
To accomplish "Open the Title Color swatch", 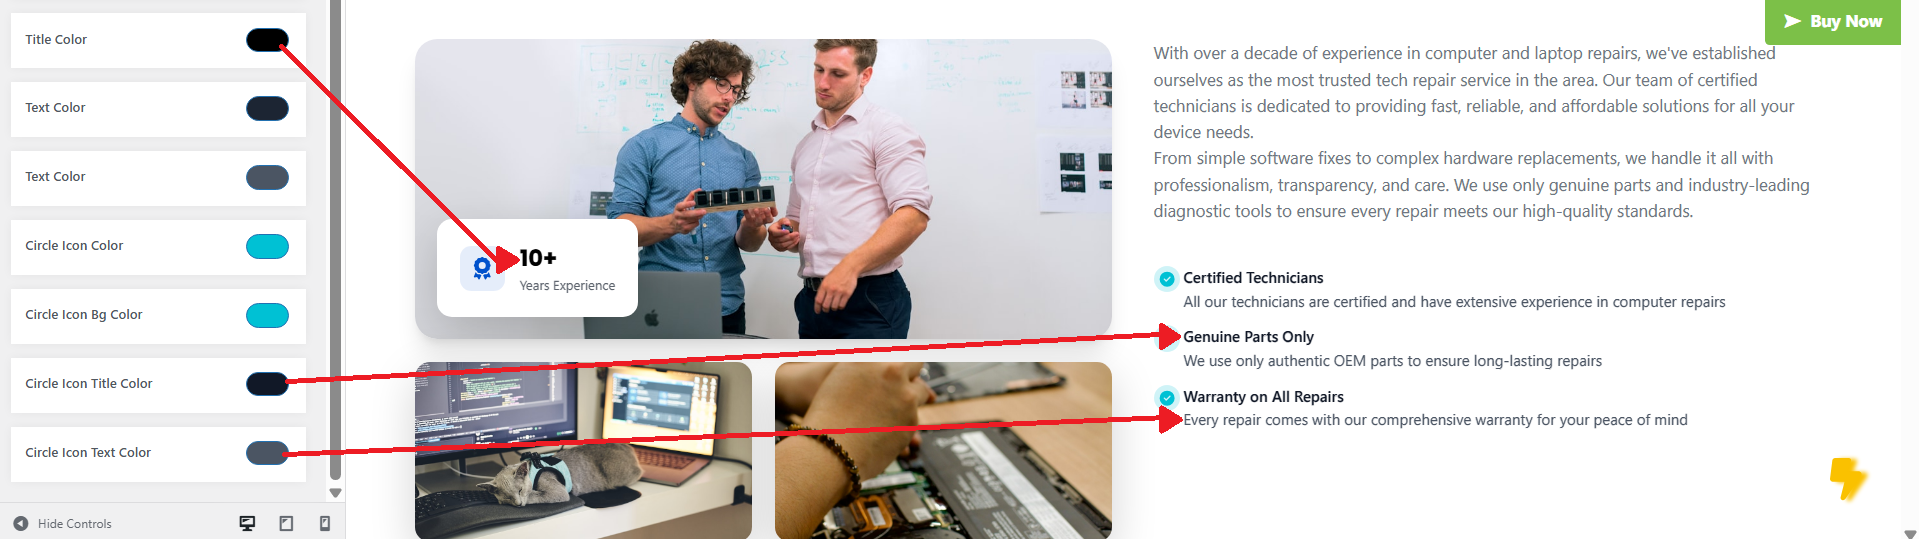I will [x=267, y=40].
